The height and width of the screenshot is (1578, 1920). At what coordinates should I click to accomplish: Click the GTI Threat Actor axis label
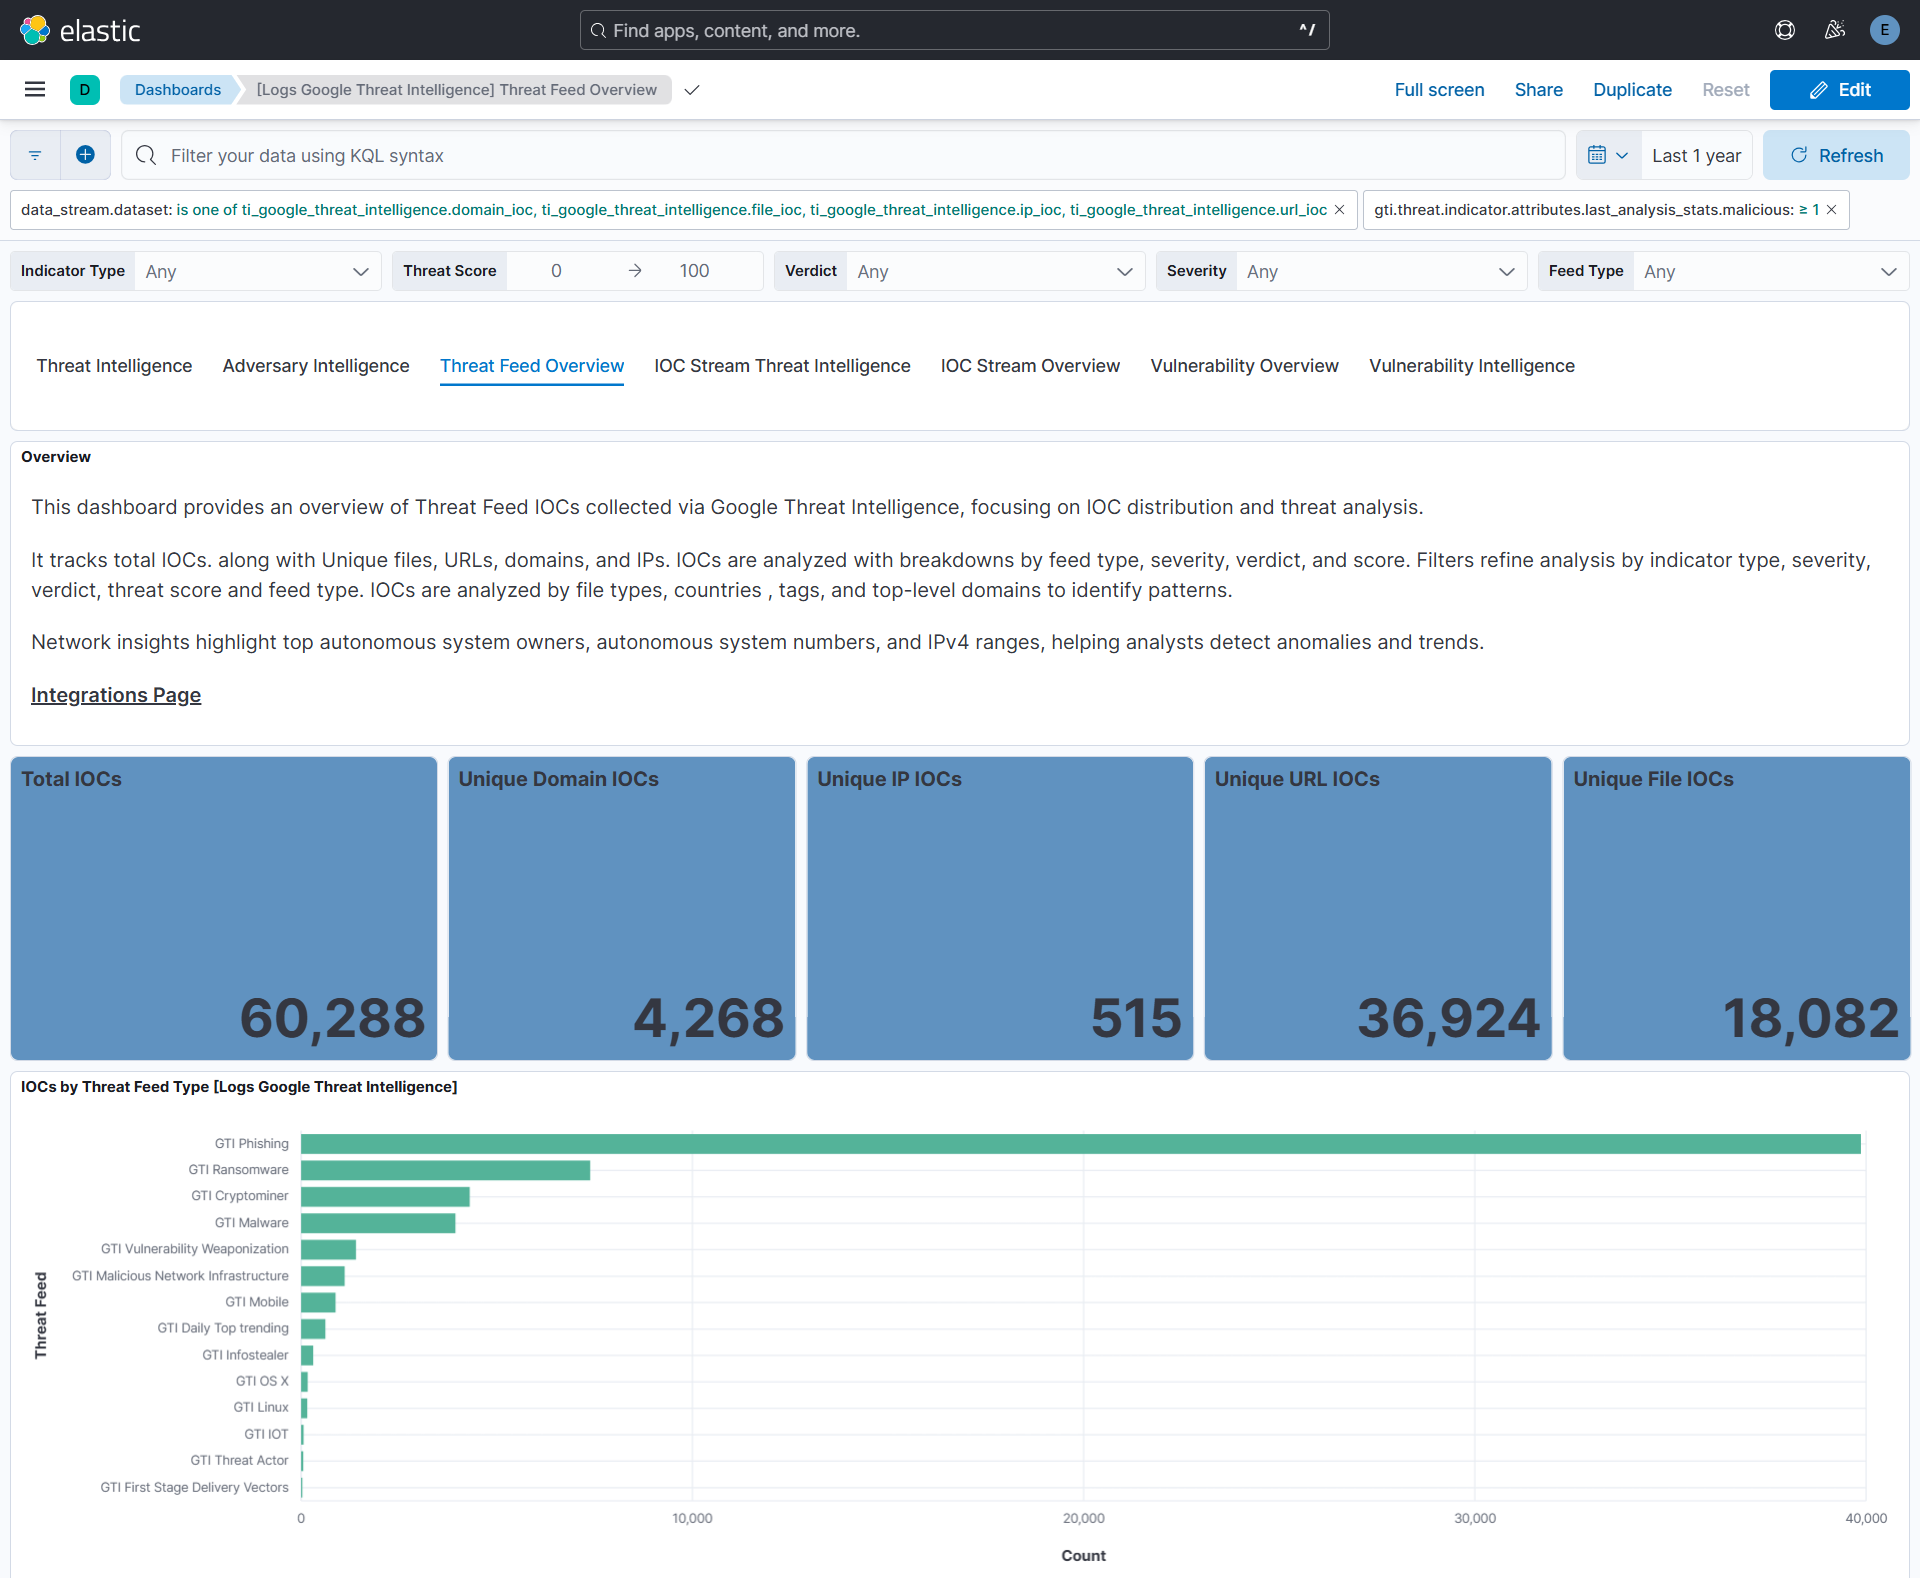coord(239,1460)
